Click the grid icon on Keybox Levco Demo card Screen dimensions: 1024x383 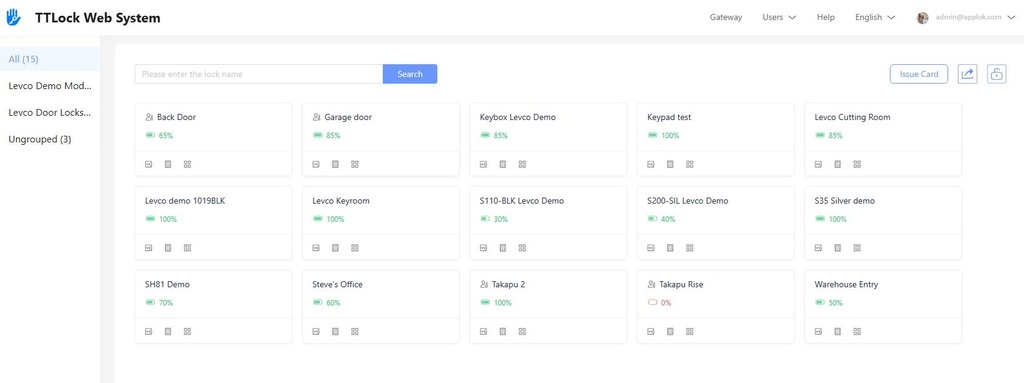point(522,164)
